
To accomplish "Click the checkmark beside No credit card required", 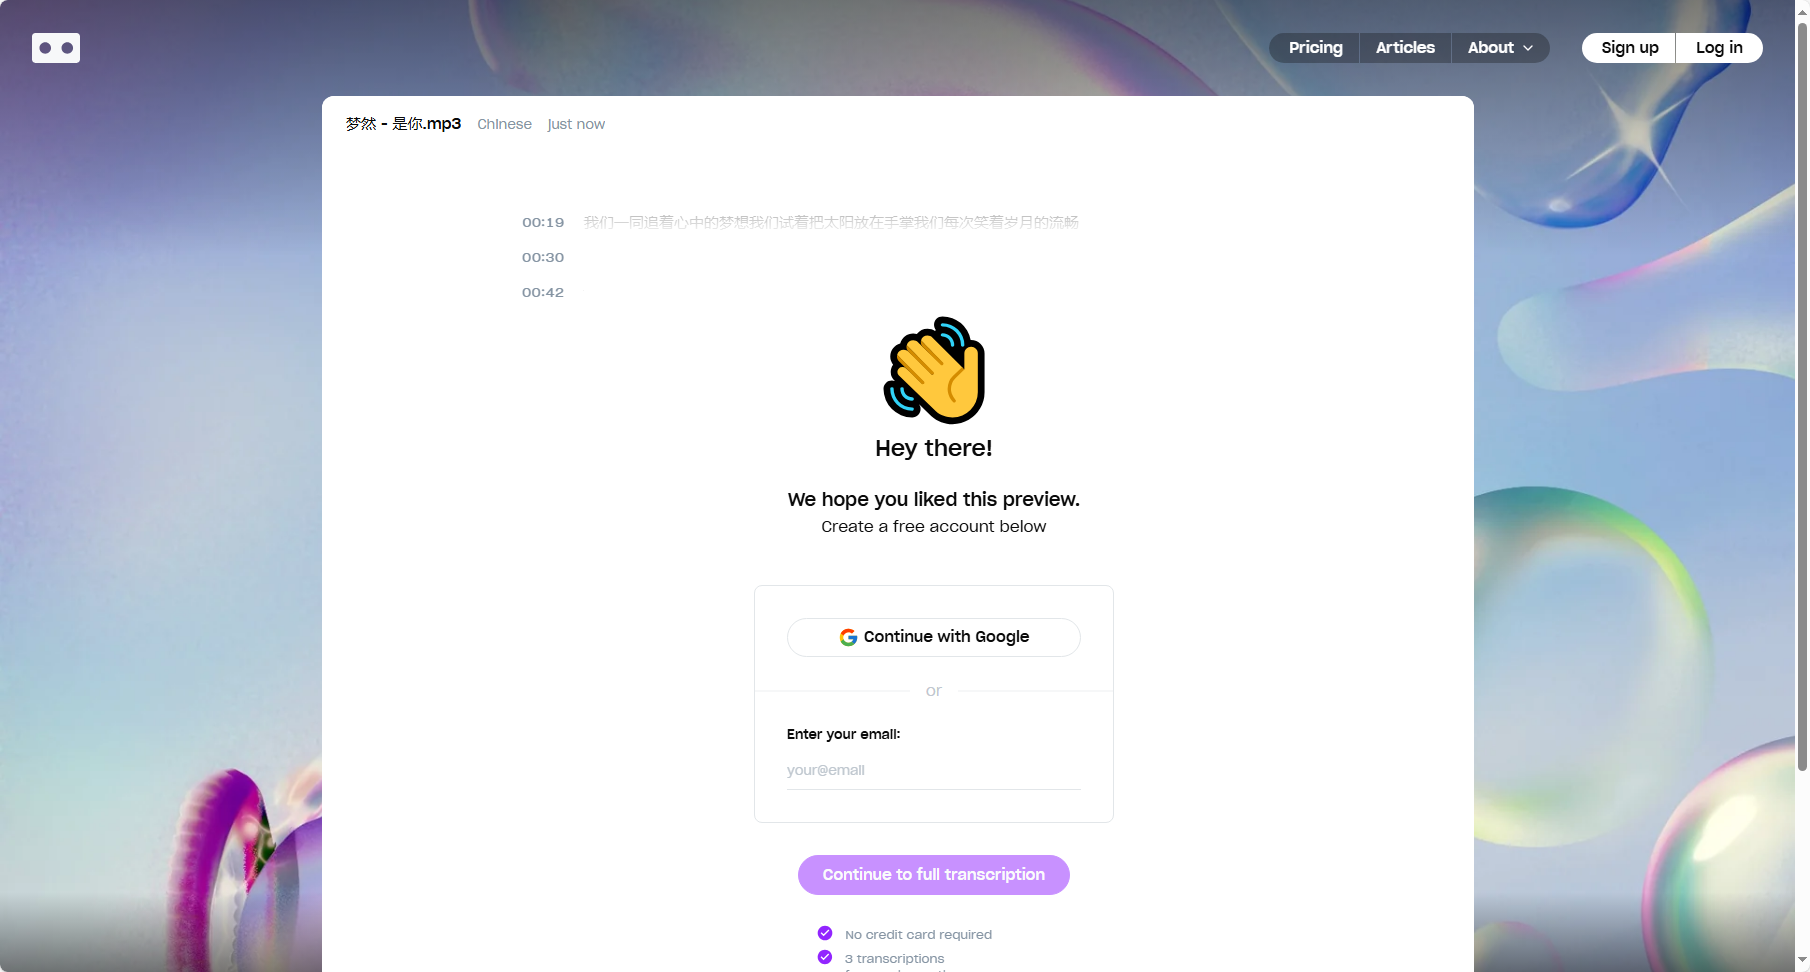I will point(825,933).
